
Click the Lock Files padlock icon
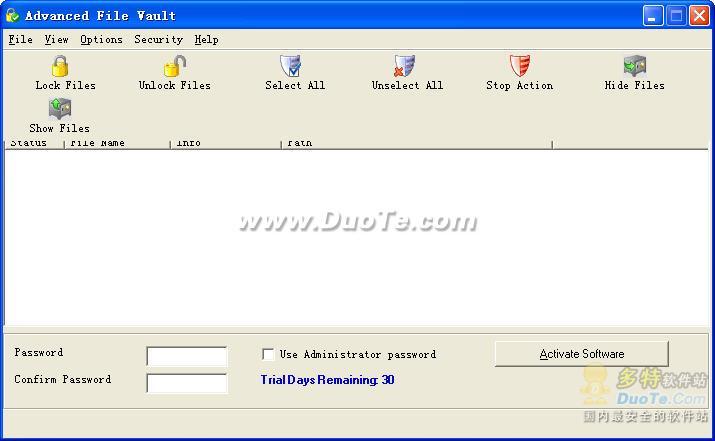pyautogui.click(x=61, y=67)
